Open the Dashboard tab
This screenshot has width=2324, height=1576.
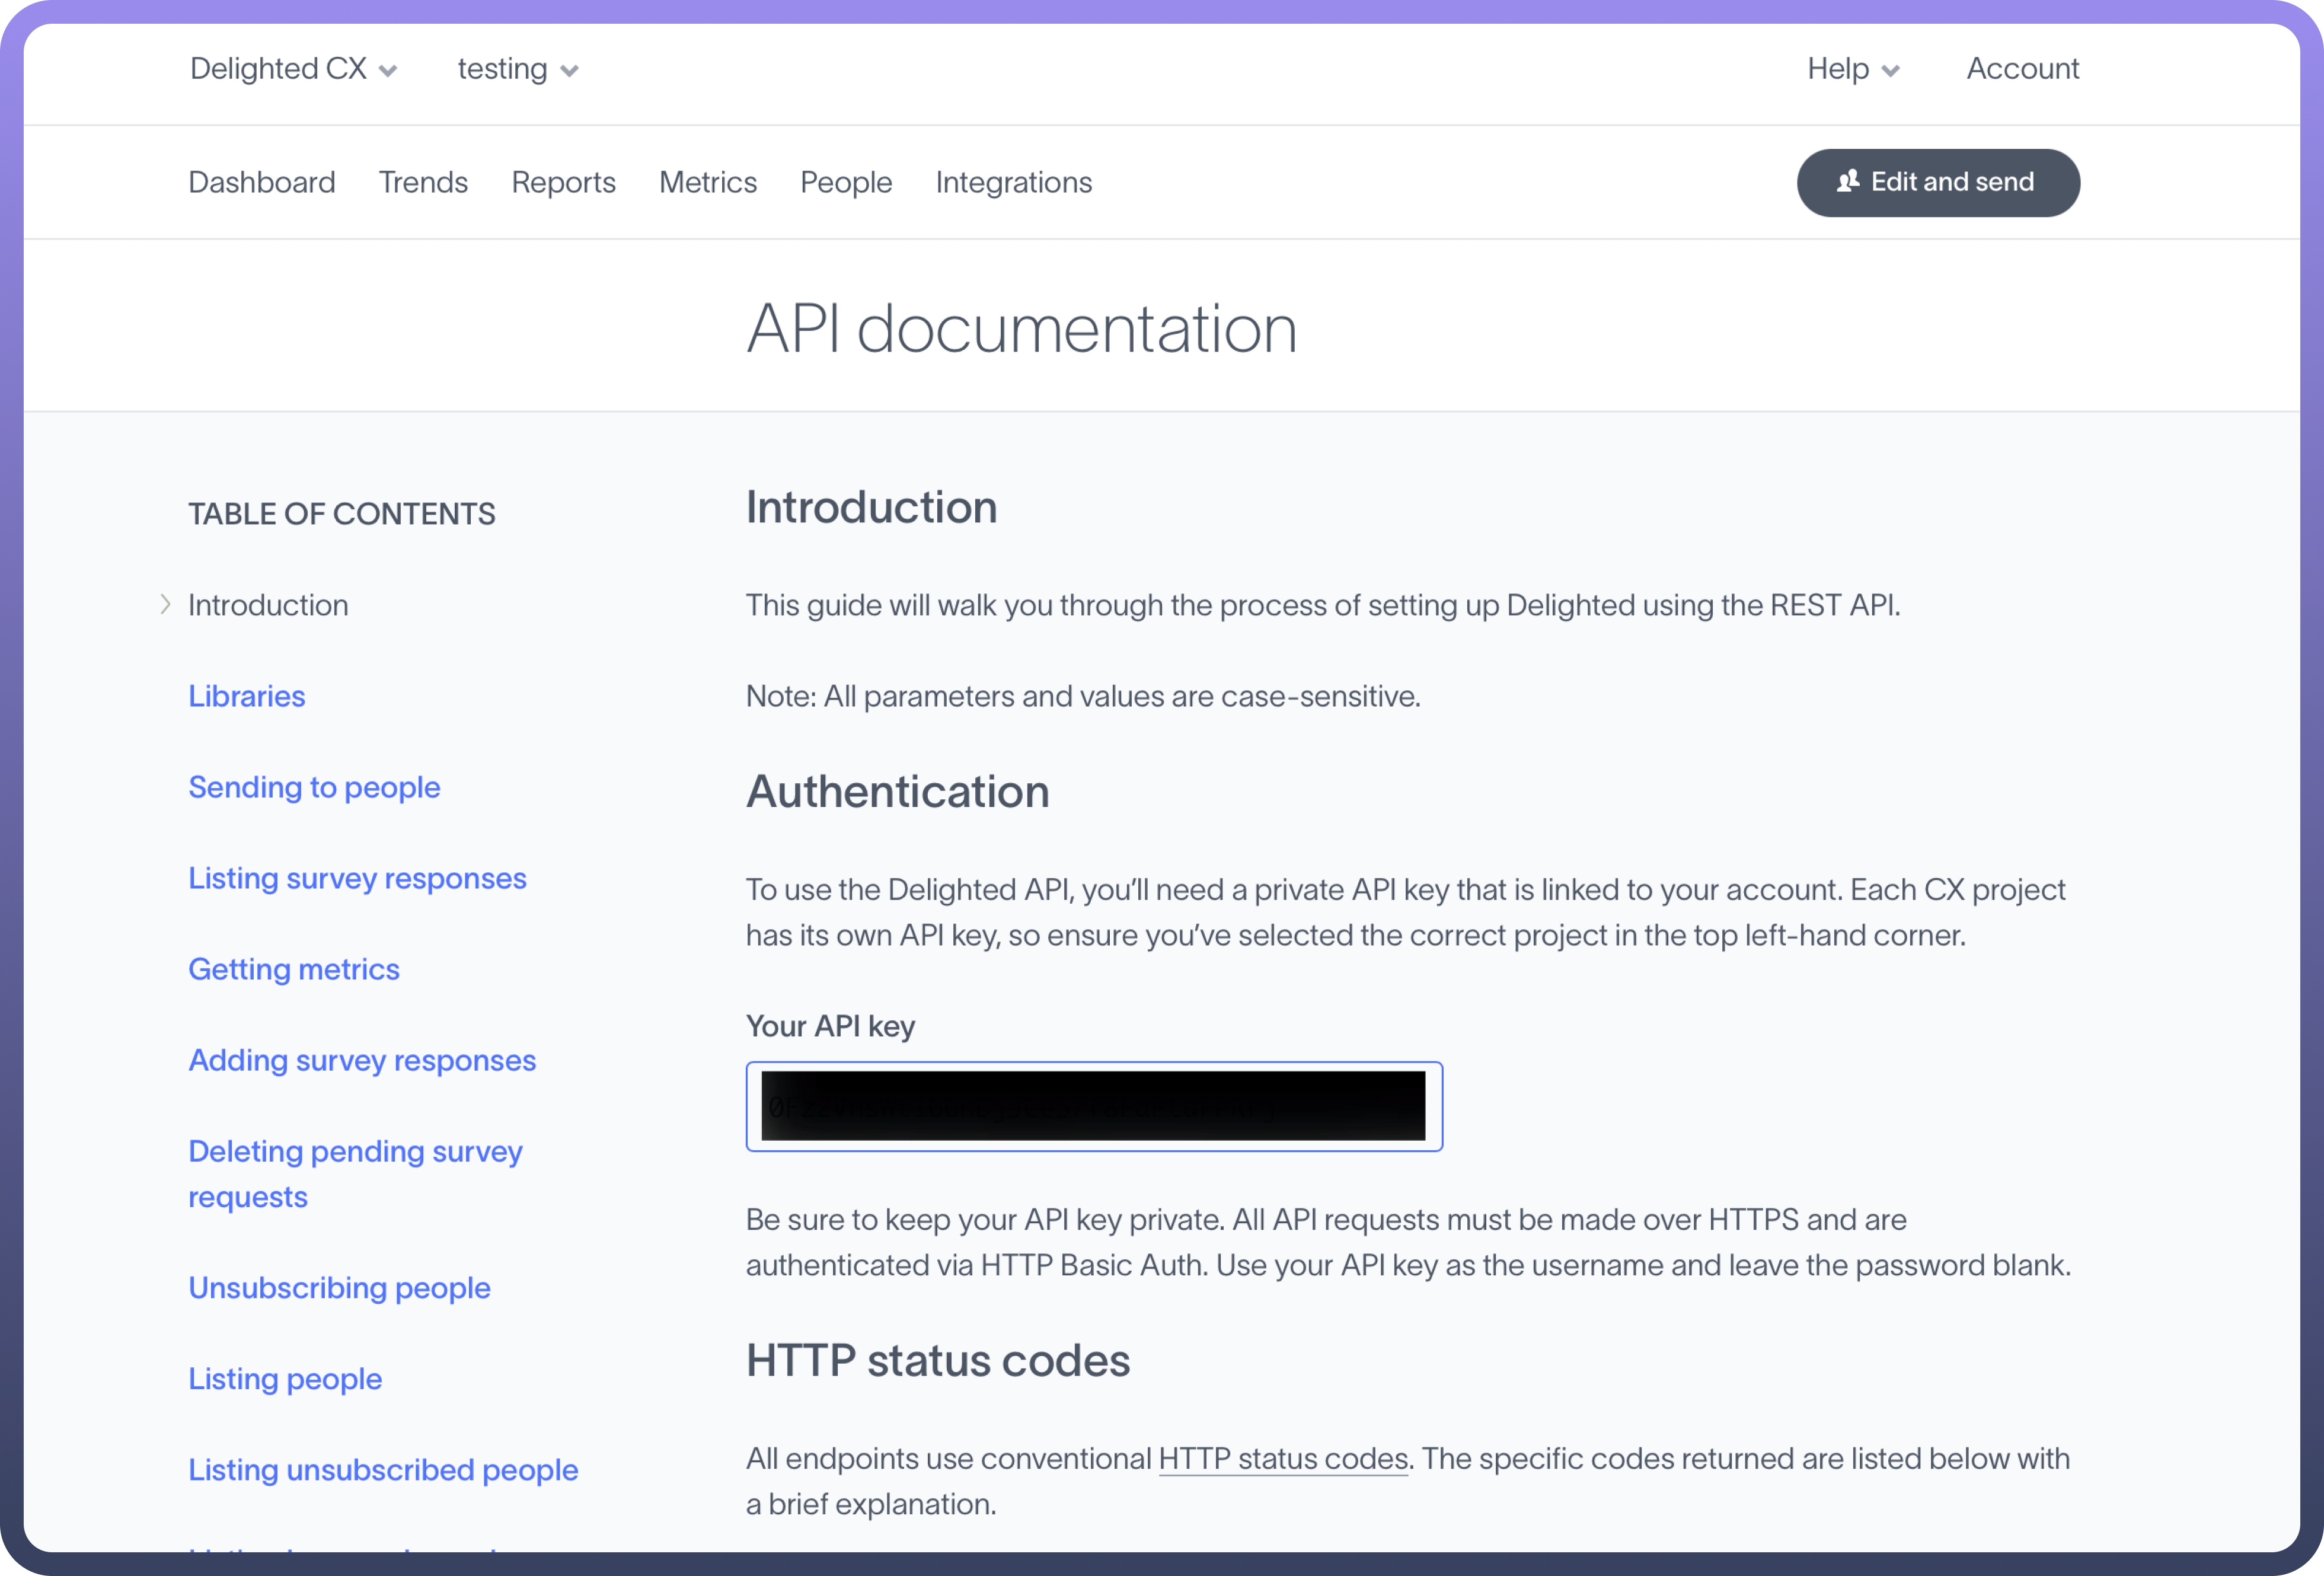click(x=262, y=182)
